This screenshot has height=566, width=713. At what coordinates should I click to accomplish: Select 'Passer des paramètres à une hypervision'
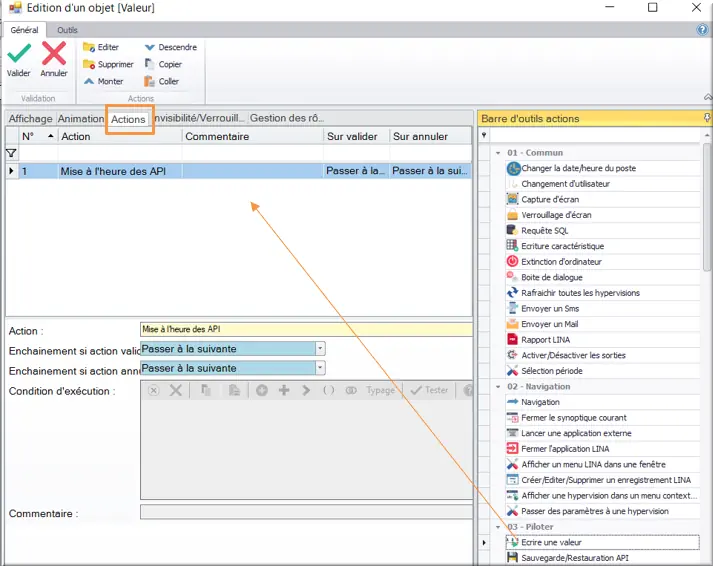[x=603, y=511]
